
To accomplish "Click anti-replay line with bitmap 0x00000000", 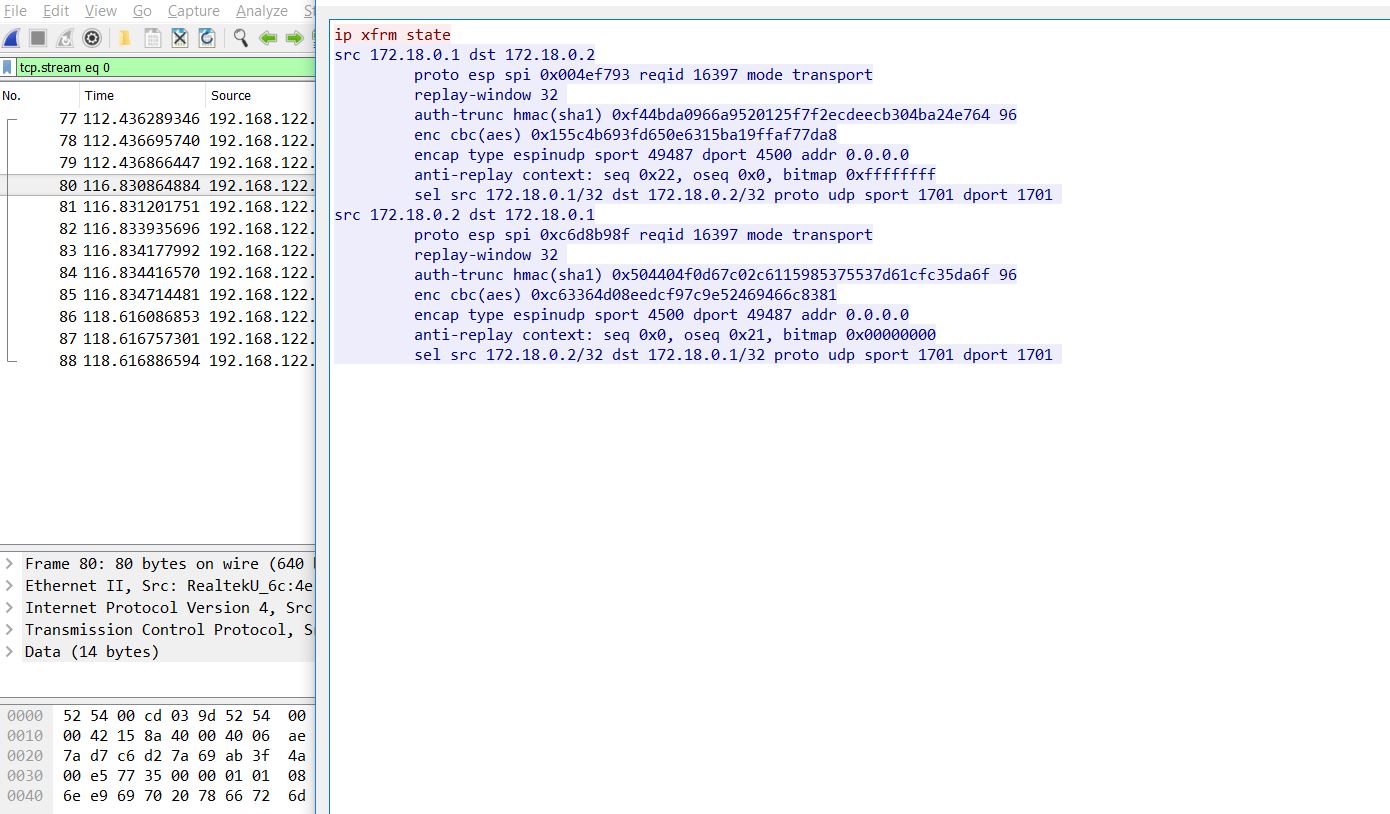I will coord(675,335).
